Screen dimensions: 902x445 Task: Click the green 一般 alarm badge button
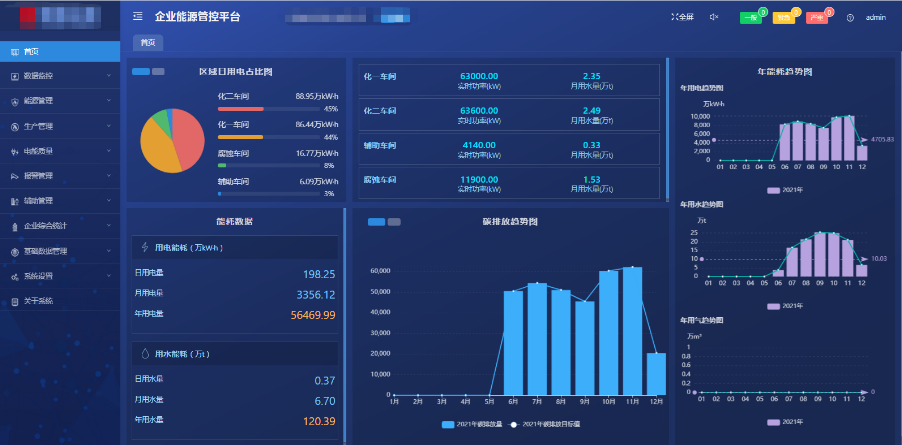(x=750, y=18)
